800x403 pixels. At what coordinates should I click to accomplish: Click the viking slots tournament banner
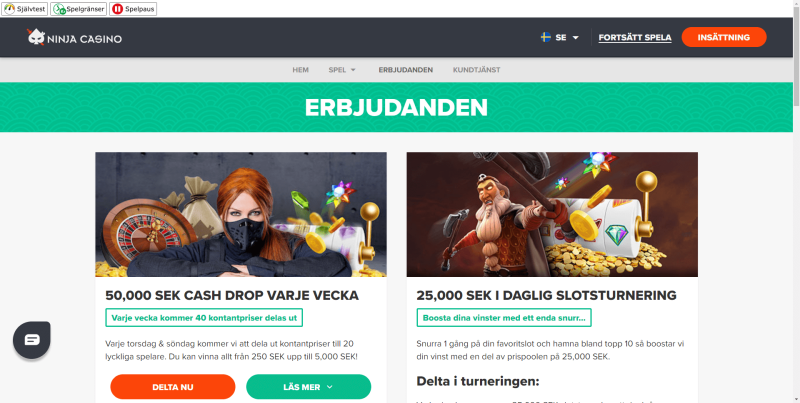coord(552,215)
